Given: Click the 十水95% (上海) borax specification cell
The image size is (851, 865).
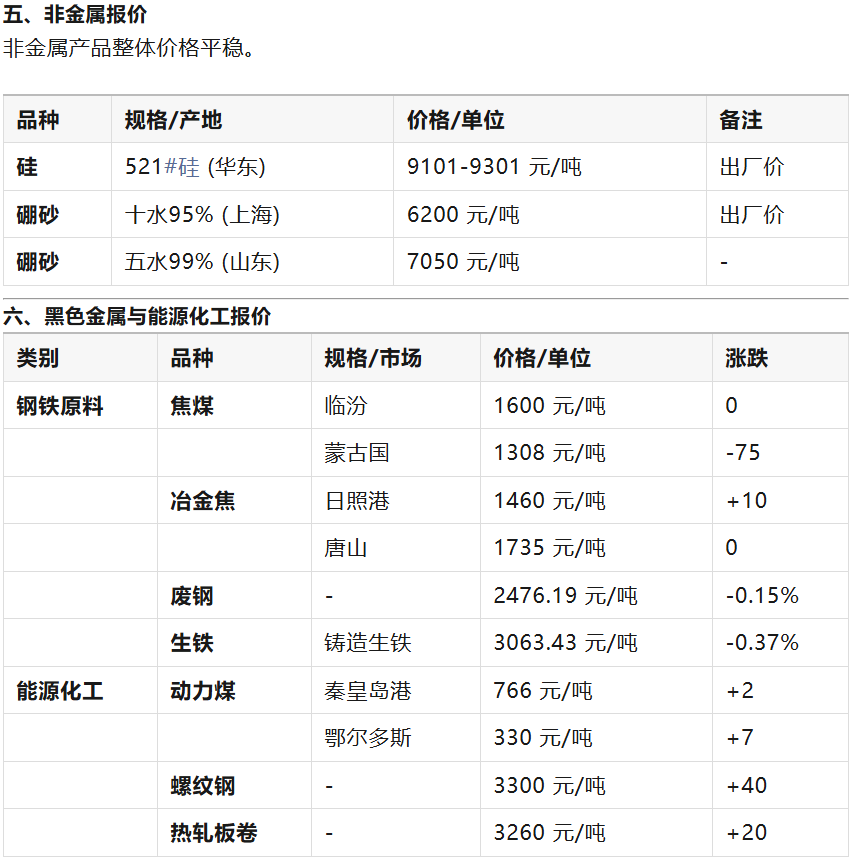Looking at the screenshot, I should [202, 215].
